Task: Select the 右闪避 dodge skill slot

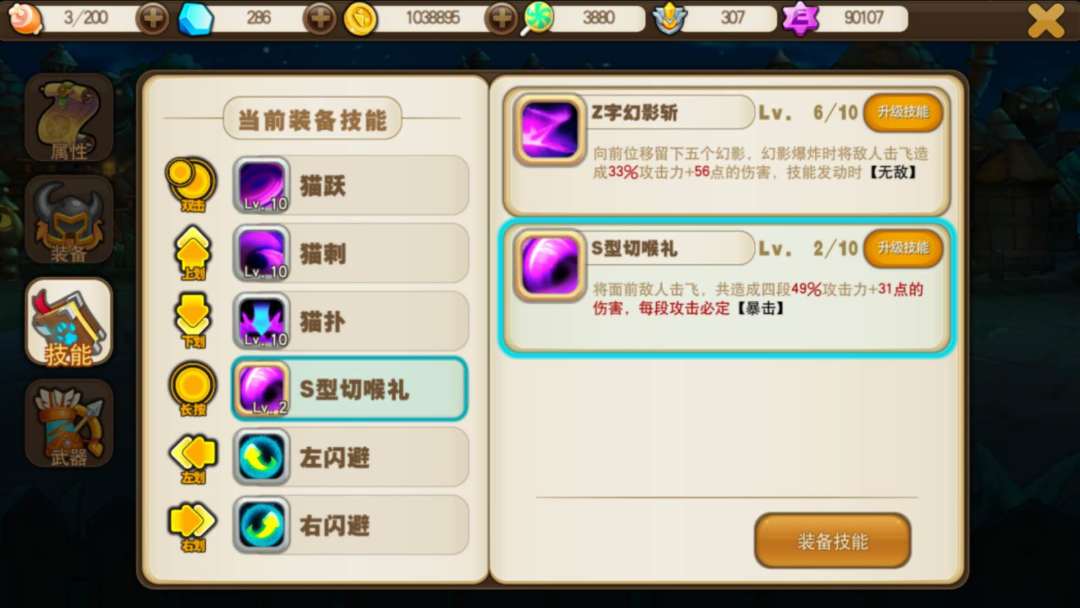Action: click(x=351, y=525)
